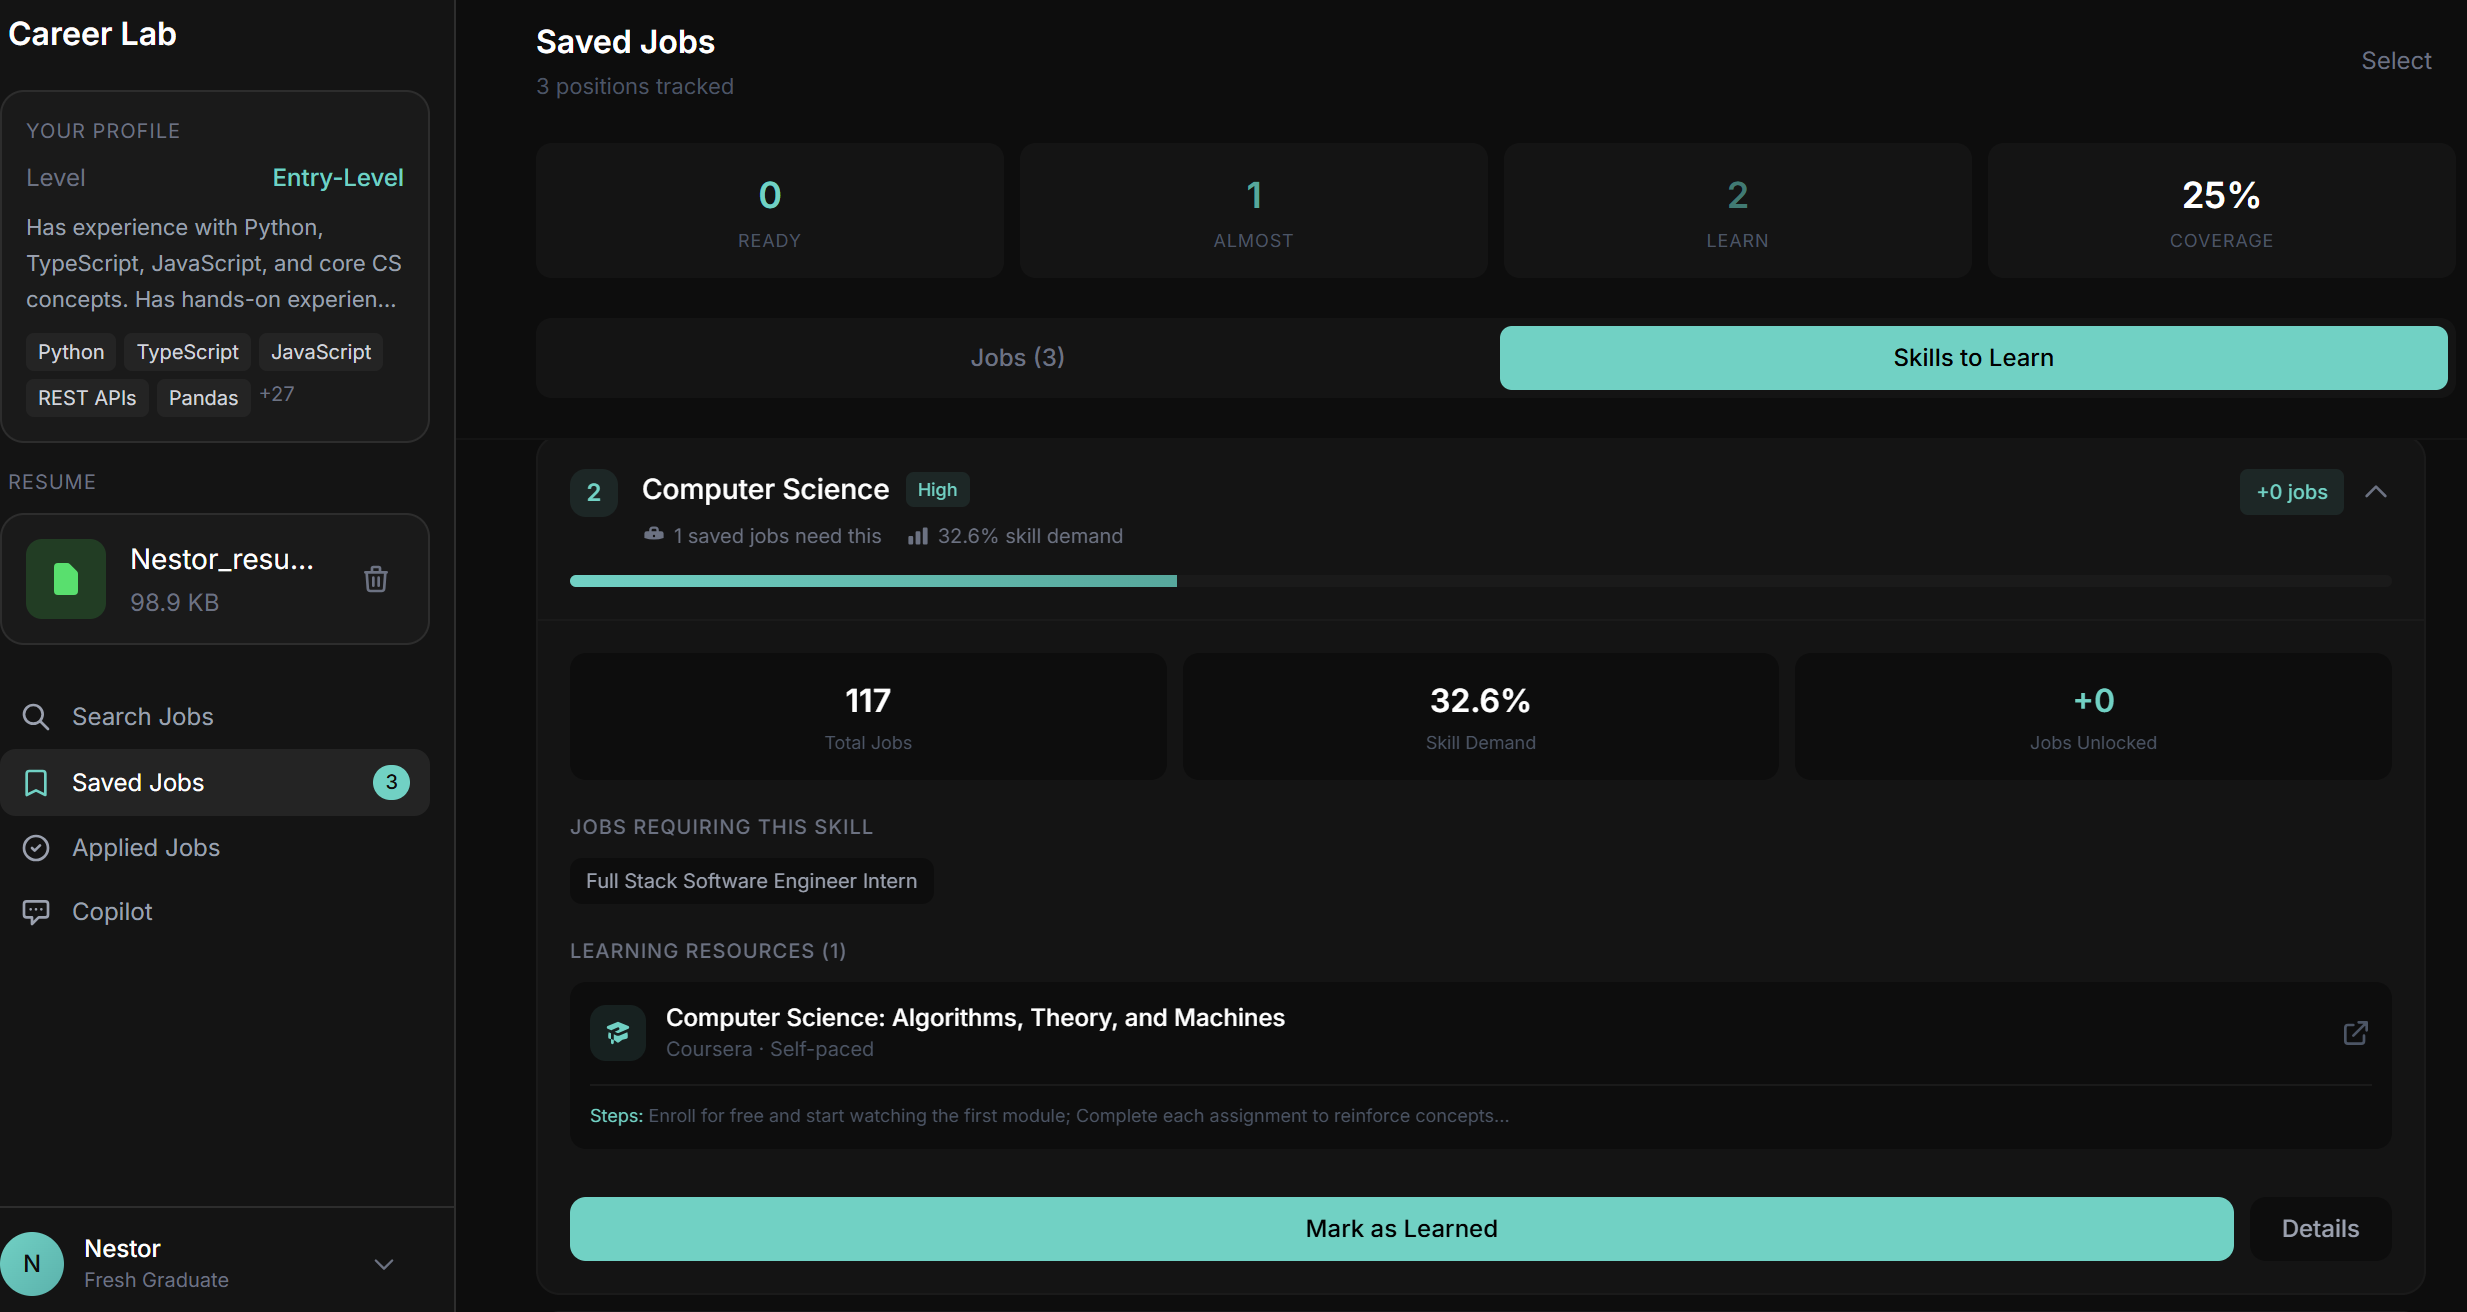
Task: Click the Full Stack Software Engineer Intern chip
Action: (751, 881)
